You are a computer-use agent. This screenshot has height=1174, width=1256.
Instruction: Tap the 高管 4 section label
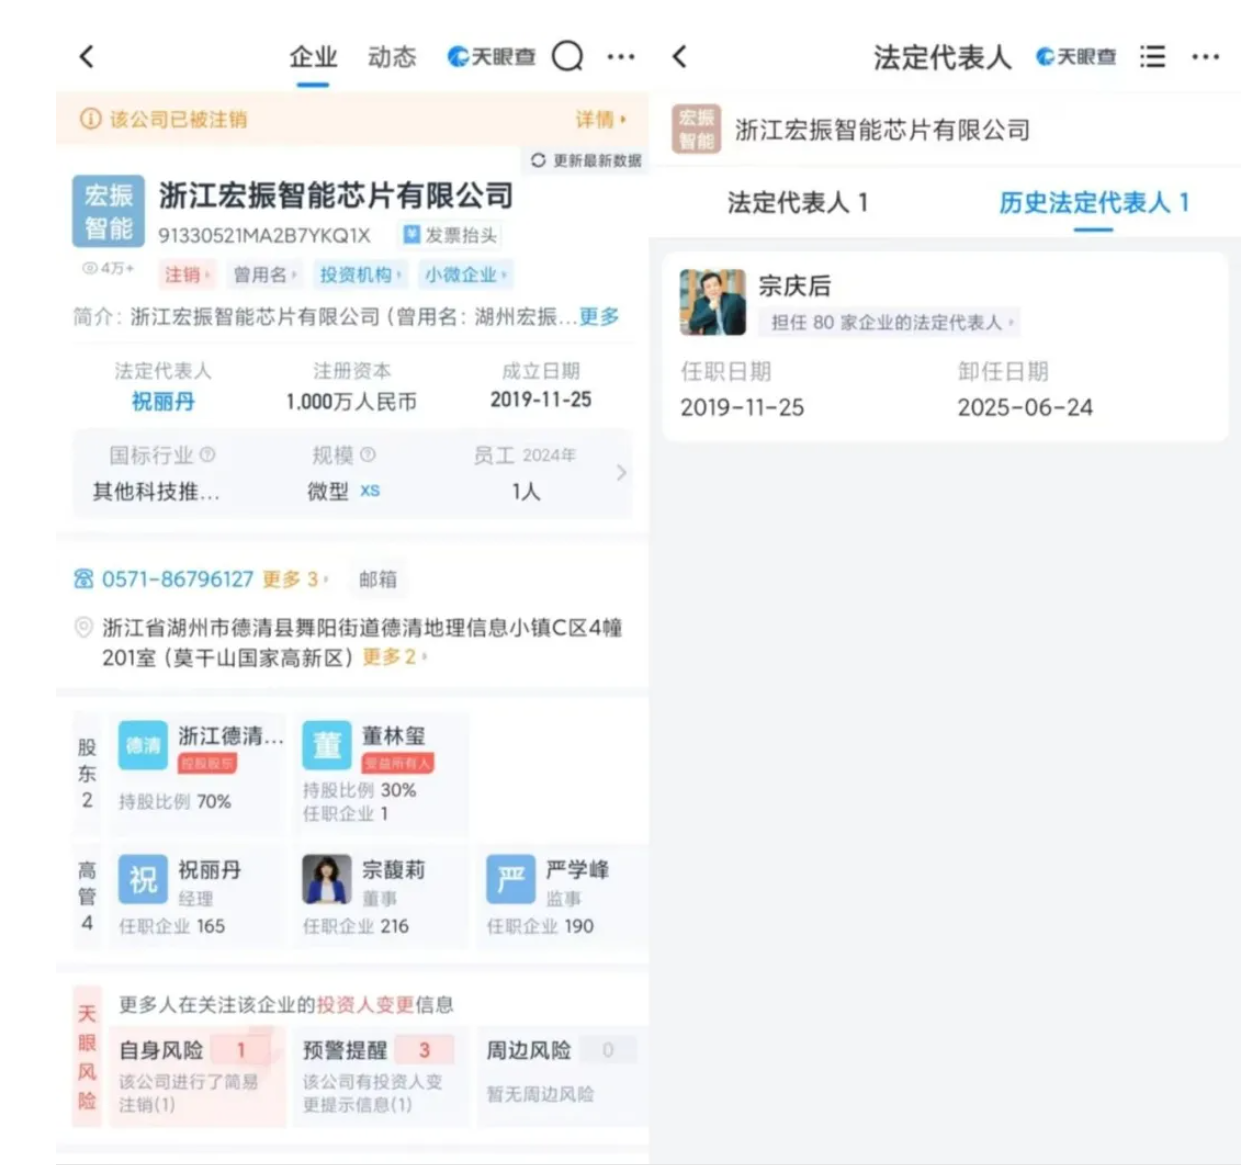[87, 896]
